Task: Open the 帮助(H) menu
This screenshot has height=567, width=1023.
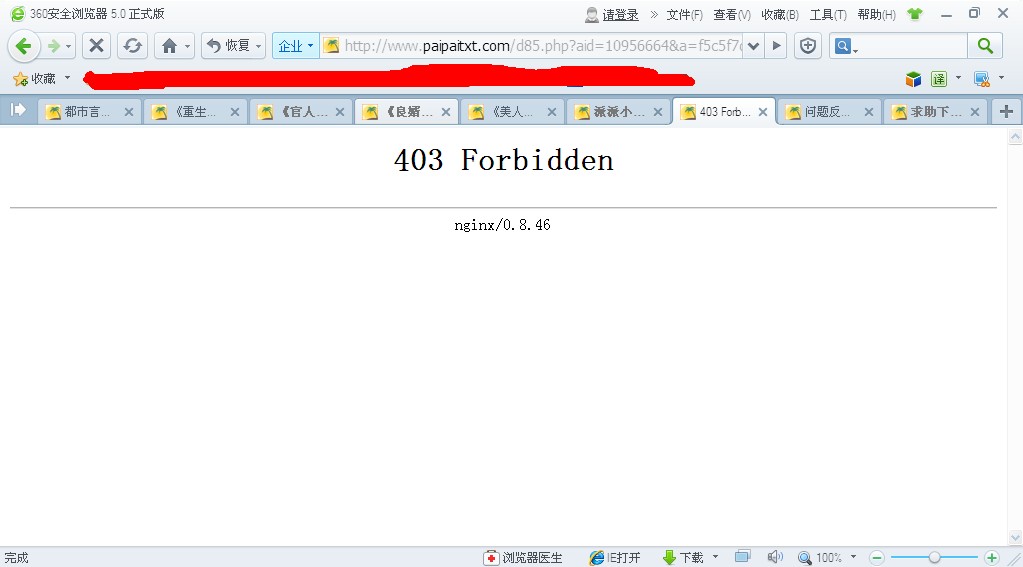Action: pos(876,14)
